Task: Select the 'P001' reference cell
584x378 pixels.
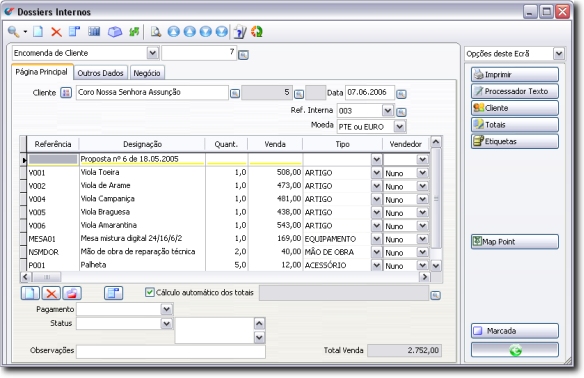Action: coord(53,265)
